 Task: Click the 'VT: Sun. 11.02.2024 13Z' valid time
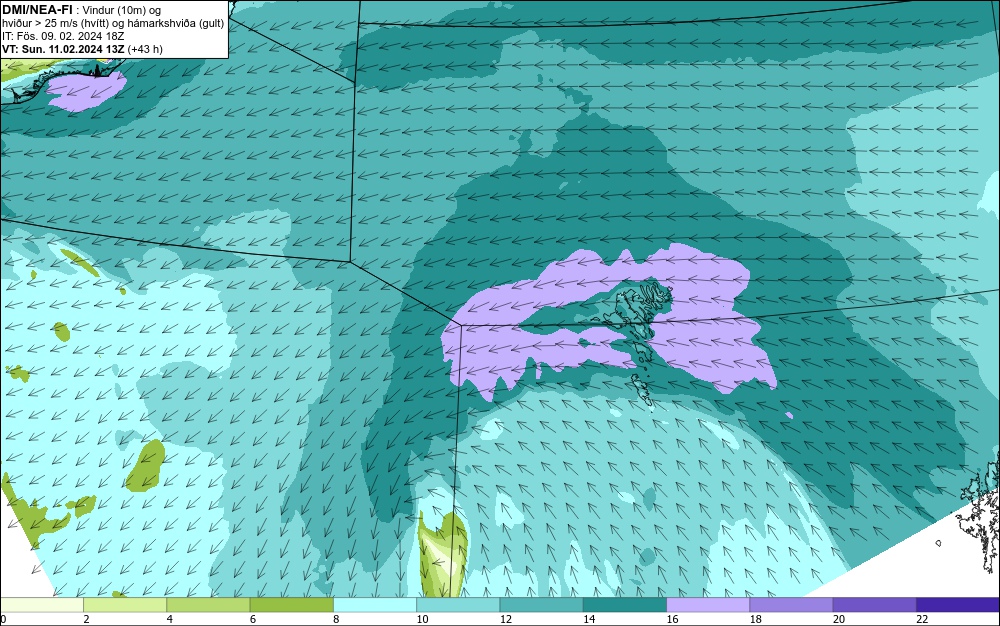click(x=63, y=49)
